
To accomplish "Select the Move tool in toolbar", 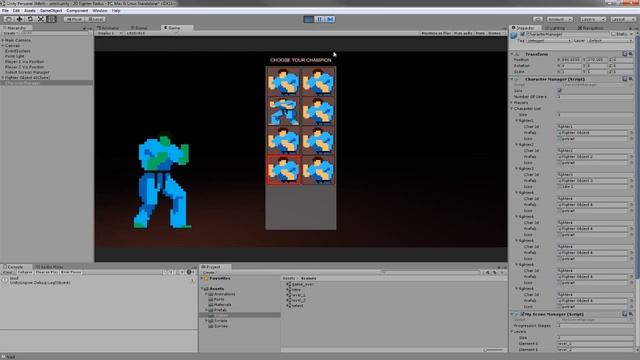I will click(19, 19).
